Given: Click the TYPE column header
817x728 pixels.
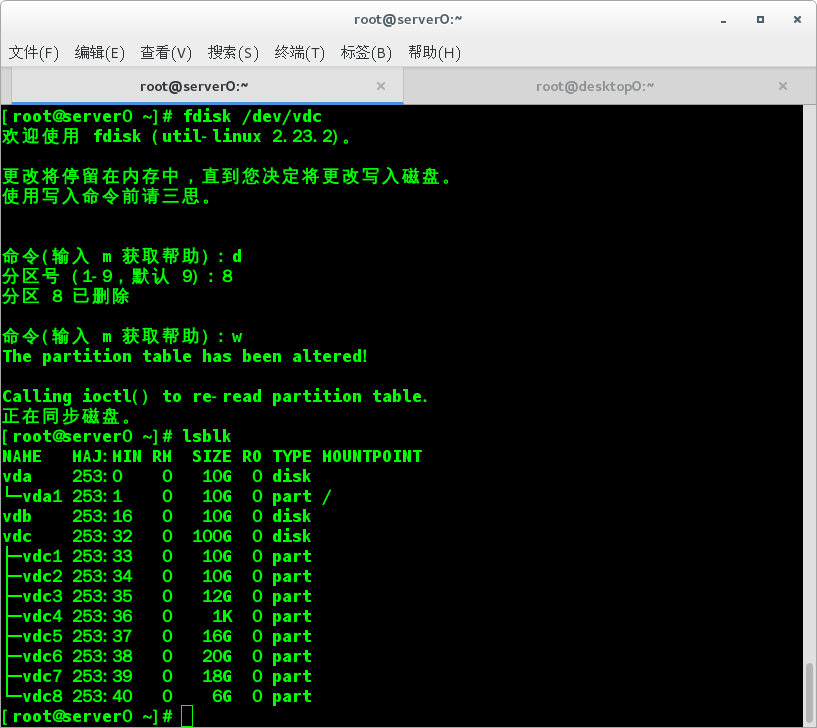Looking at the screenshot, I should pyautogui.click(x=292, y=456).
